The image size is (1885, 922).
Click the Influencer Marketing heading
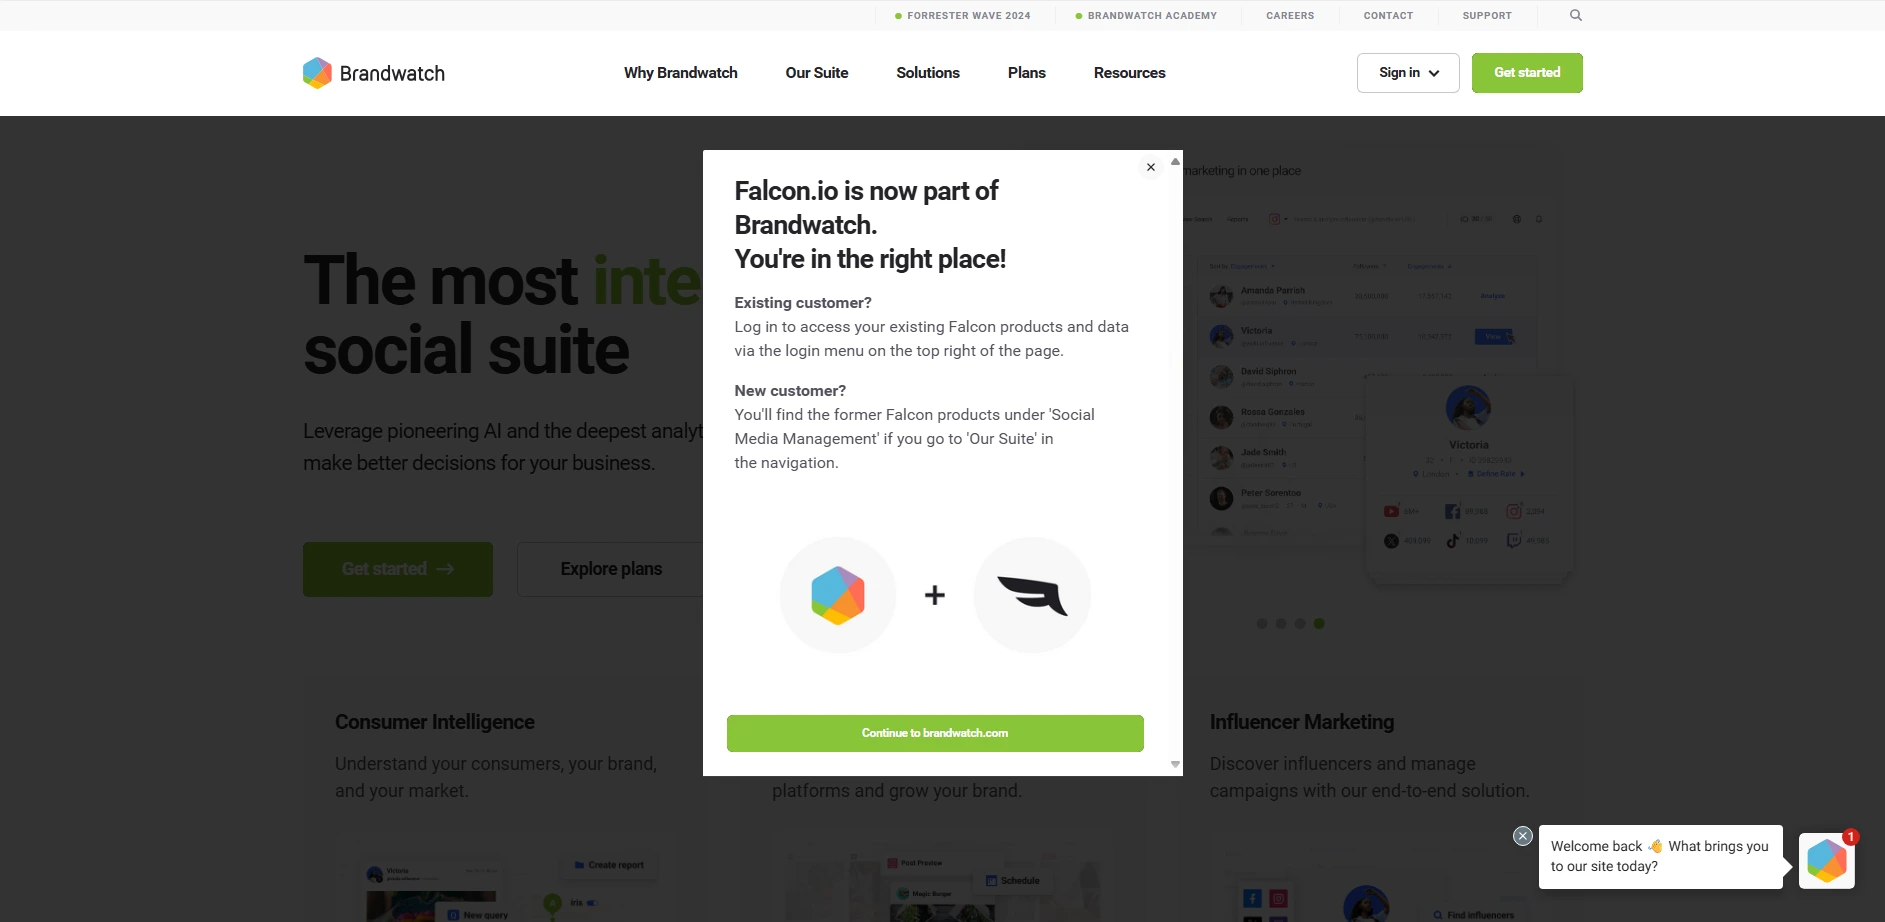(x=1302, y=722)
